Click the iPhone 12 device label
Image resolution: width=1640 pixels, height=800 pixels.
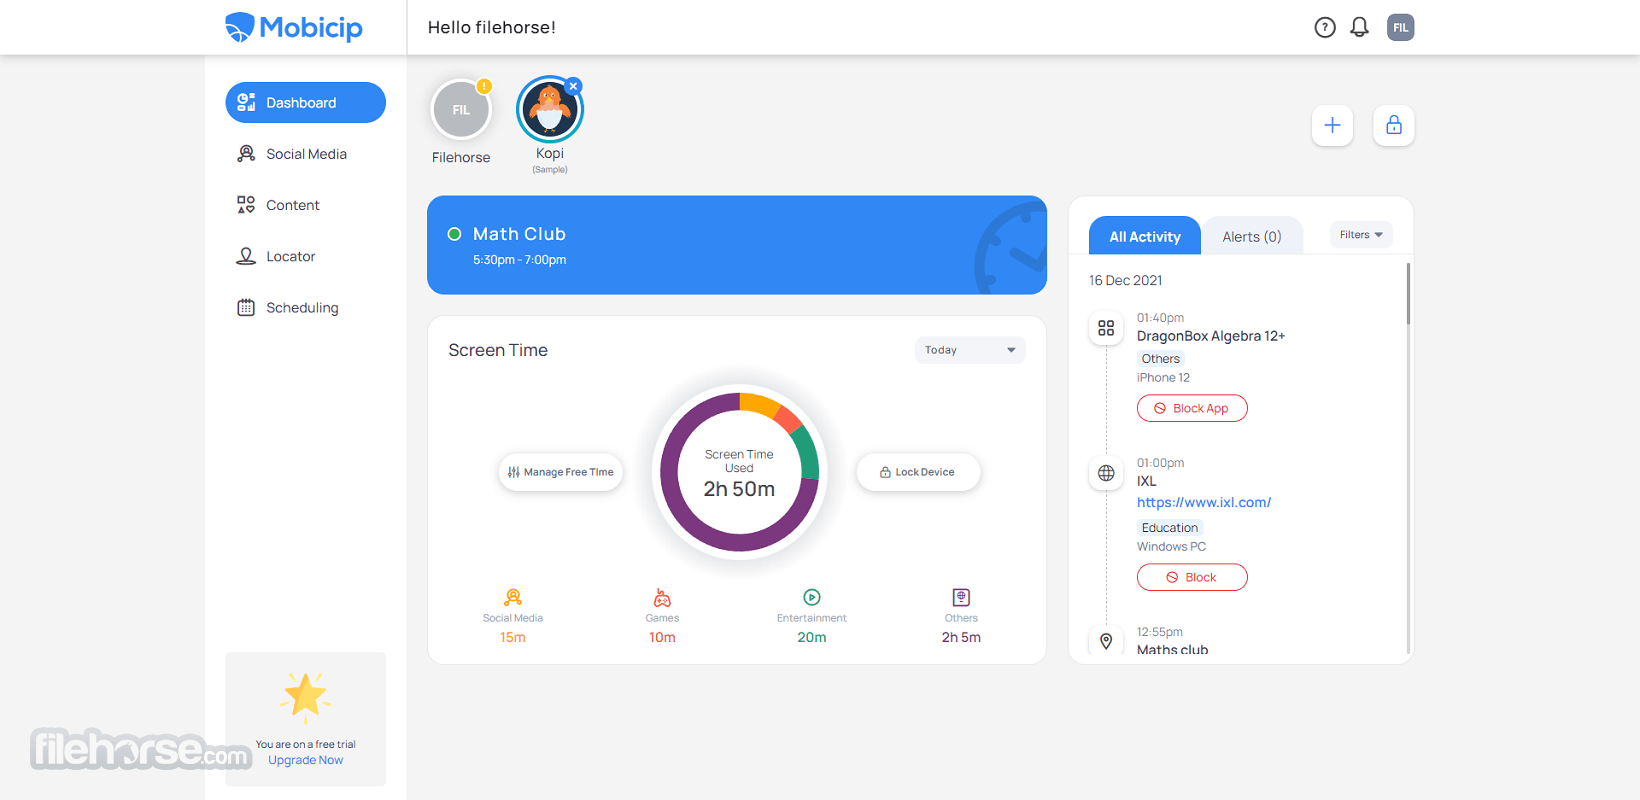(x=1164, y=378)
